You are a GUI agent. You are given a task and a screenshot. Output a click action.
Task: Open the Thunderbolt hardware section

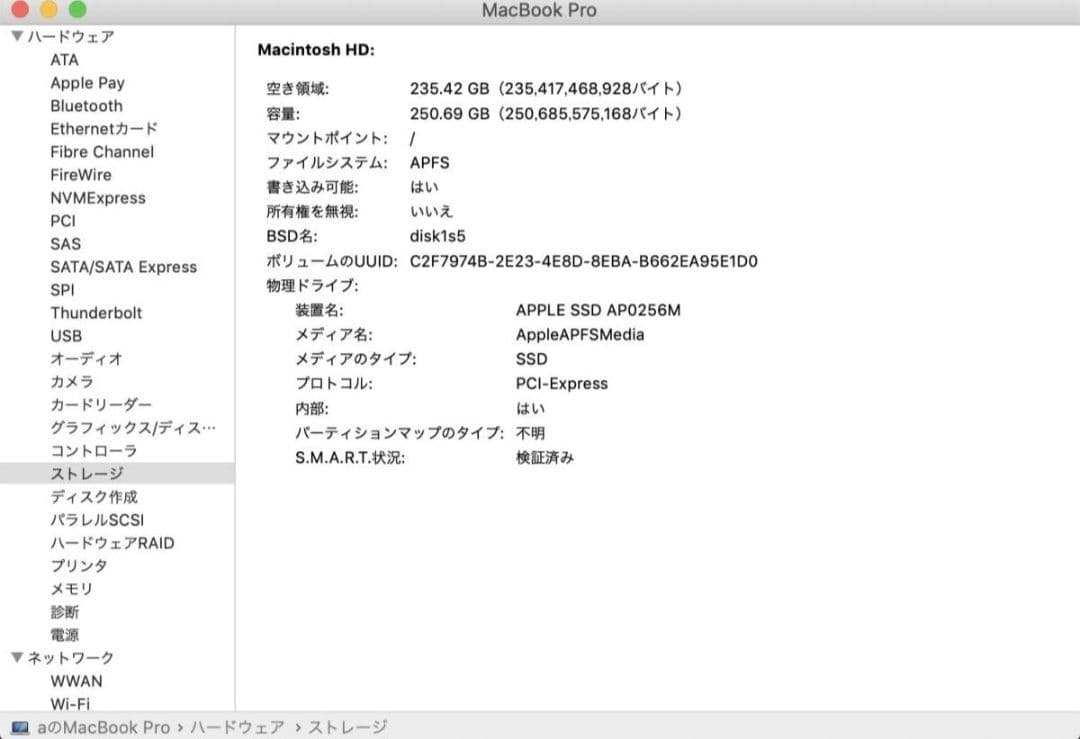[x=96, y=312]
